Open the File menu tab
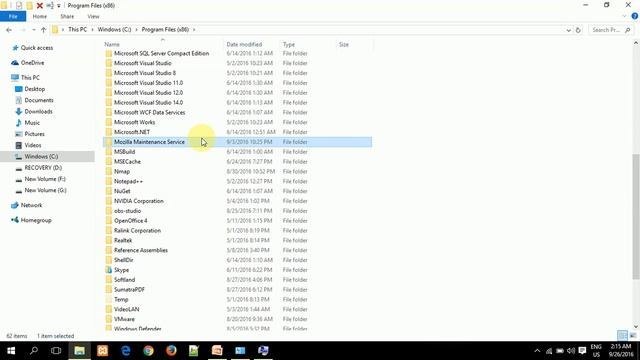Image resolution: width=640 pixels, height=360 pixels. 13,16
